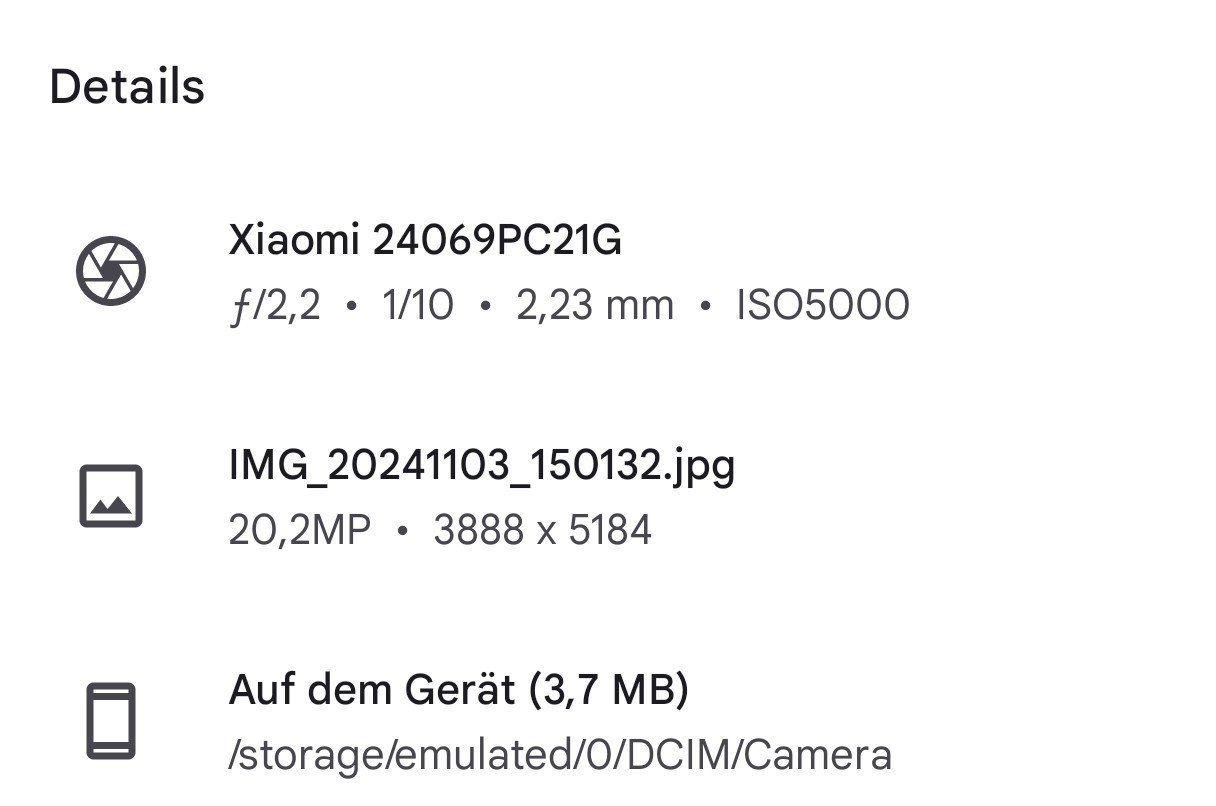Tap the dot separator after ƒ/2,2
Screen dimensions: 1216x806
(x=351, y=307)
